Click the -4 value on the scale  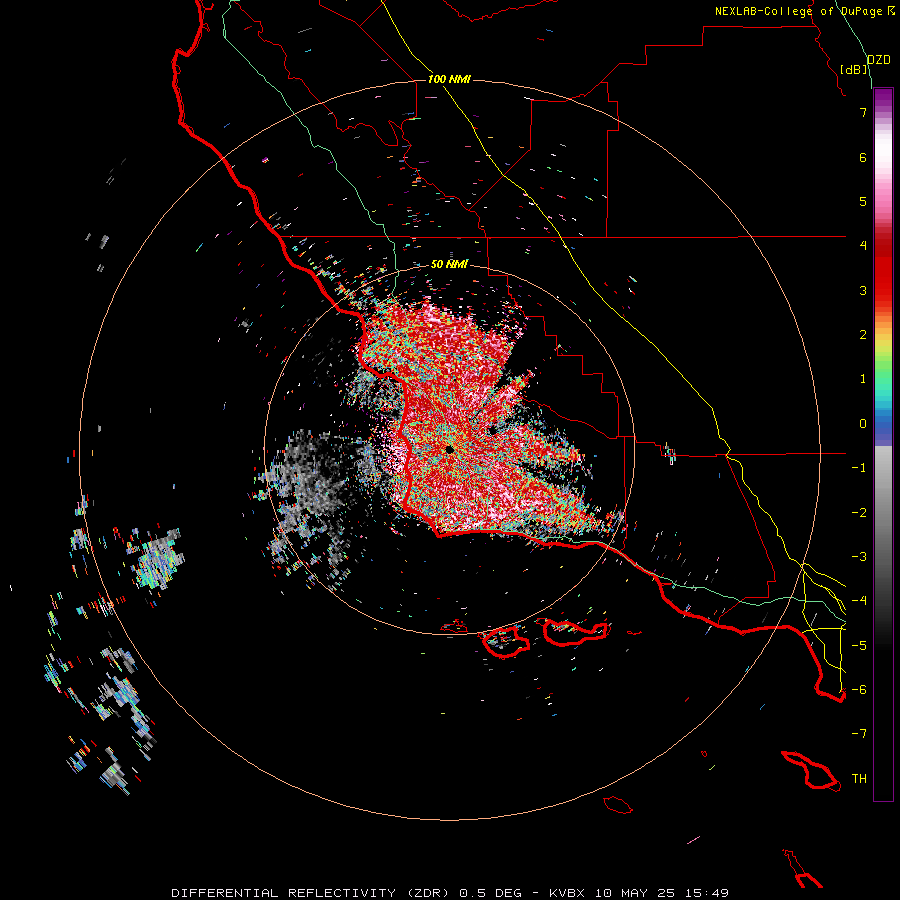point(859,601)
